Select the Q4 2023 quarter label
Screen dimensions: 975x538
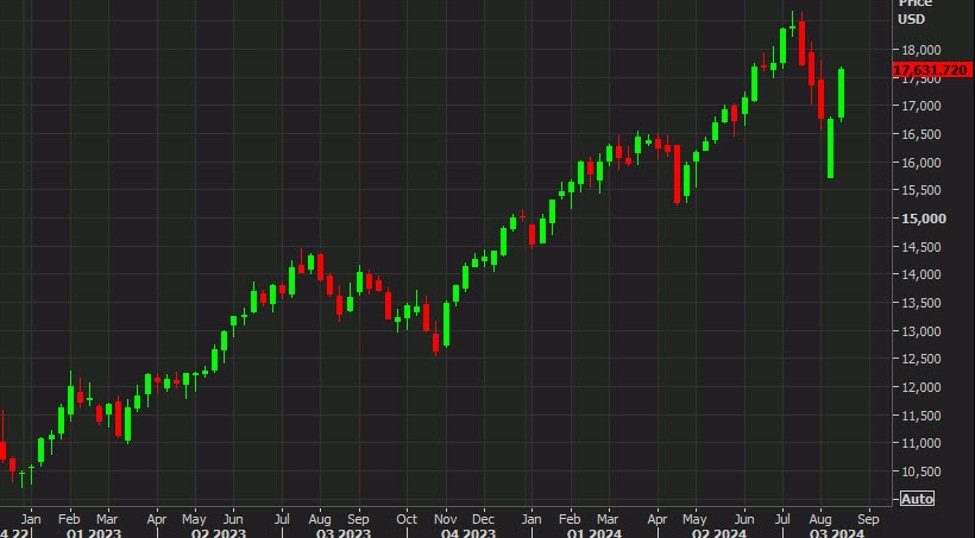[x=468, y=533]
